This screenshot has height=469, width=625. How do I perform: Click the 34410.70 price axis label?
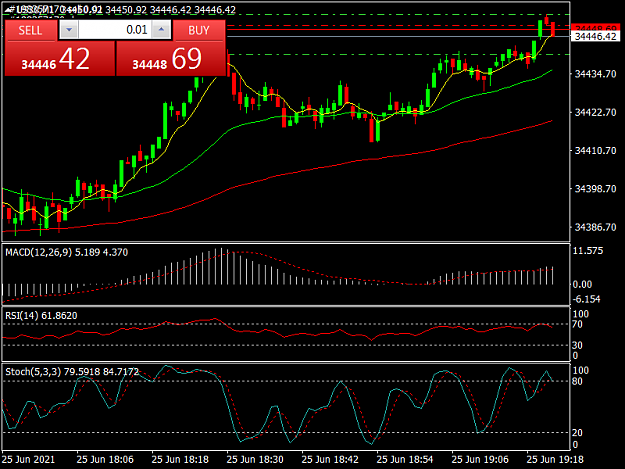click(596, 151)
